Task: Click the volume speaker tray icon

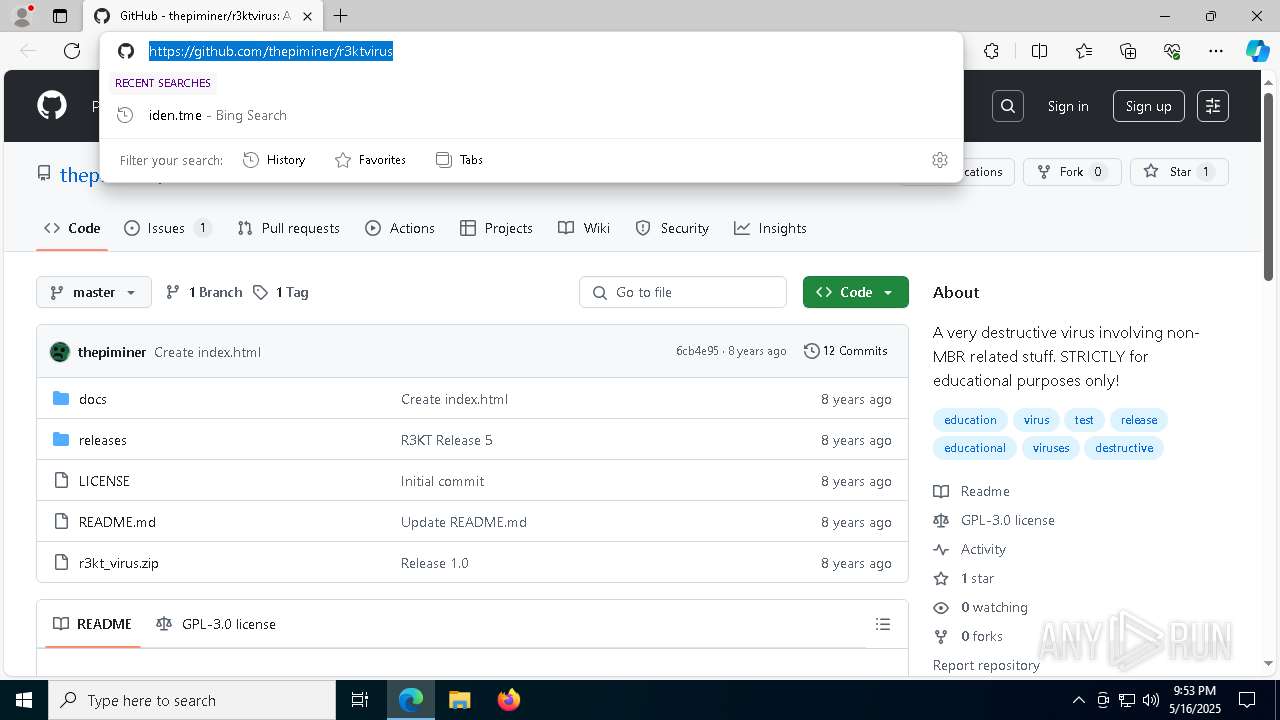Action: click(1151, 700)
